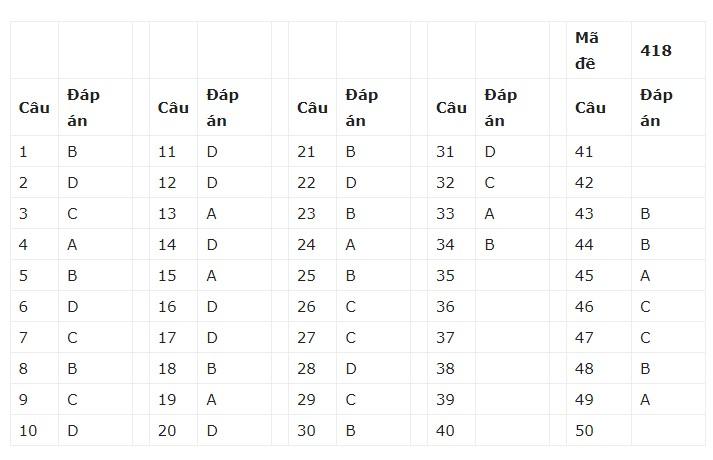Image resolution: width=713 pixels, height=460 pixels.
Task: Select question number 1 cell
Action: click(x=24, y=152)
